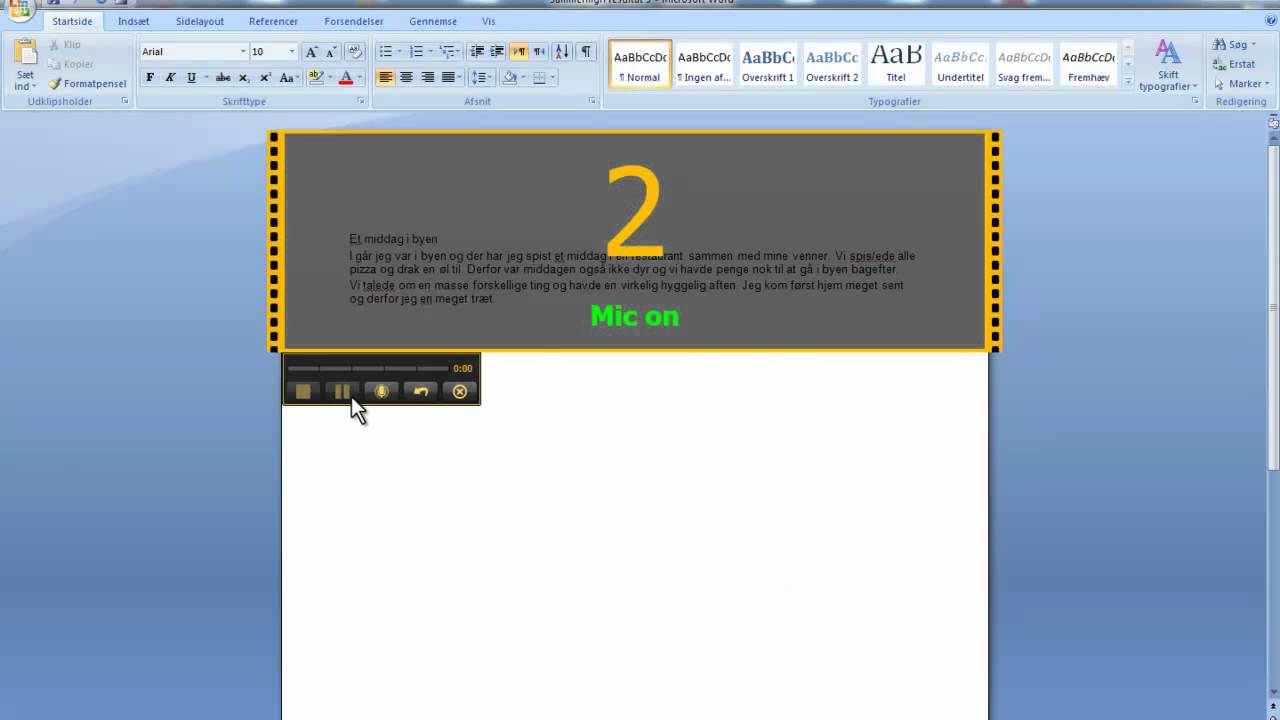Toggle underline formatting
This screenshot has height=720, width=1280.
click(x=191, y=77)
